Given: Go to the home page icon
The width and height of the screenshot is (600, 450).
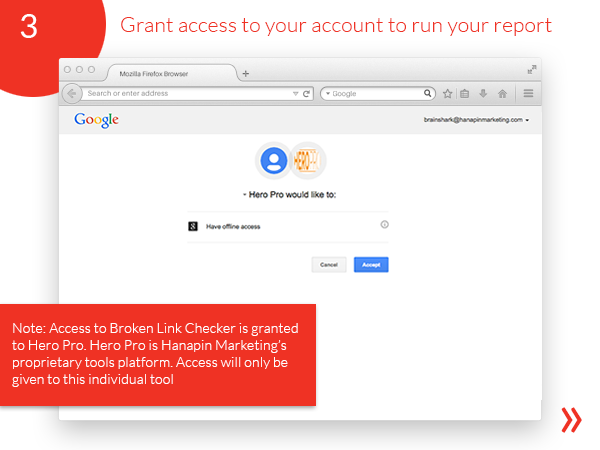Looking at the screenshot, I should [502, 93].
